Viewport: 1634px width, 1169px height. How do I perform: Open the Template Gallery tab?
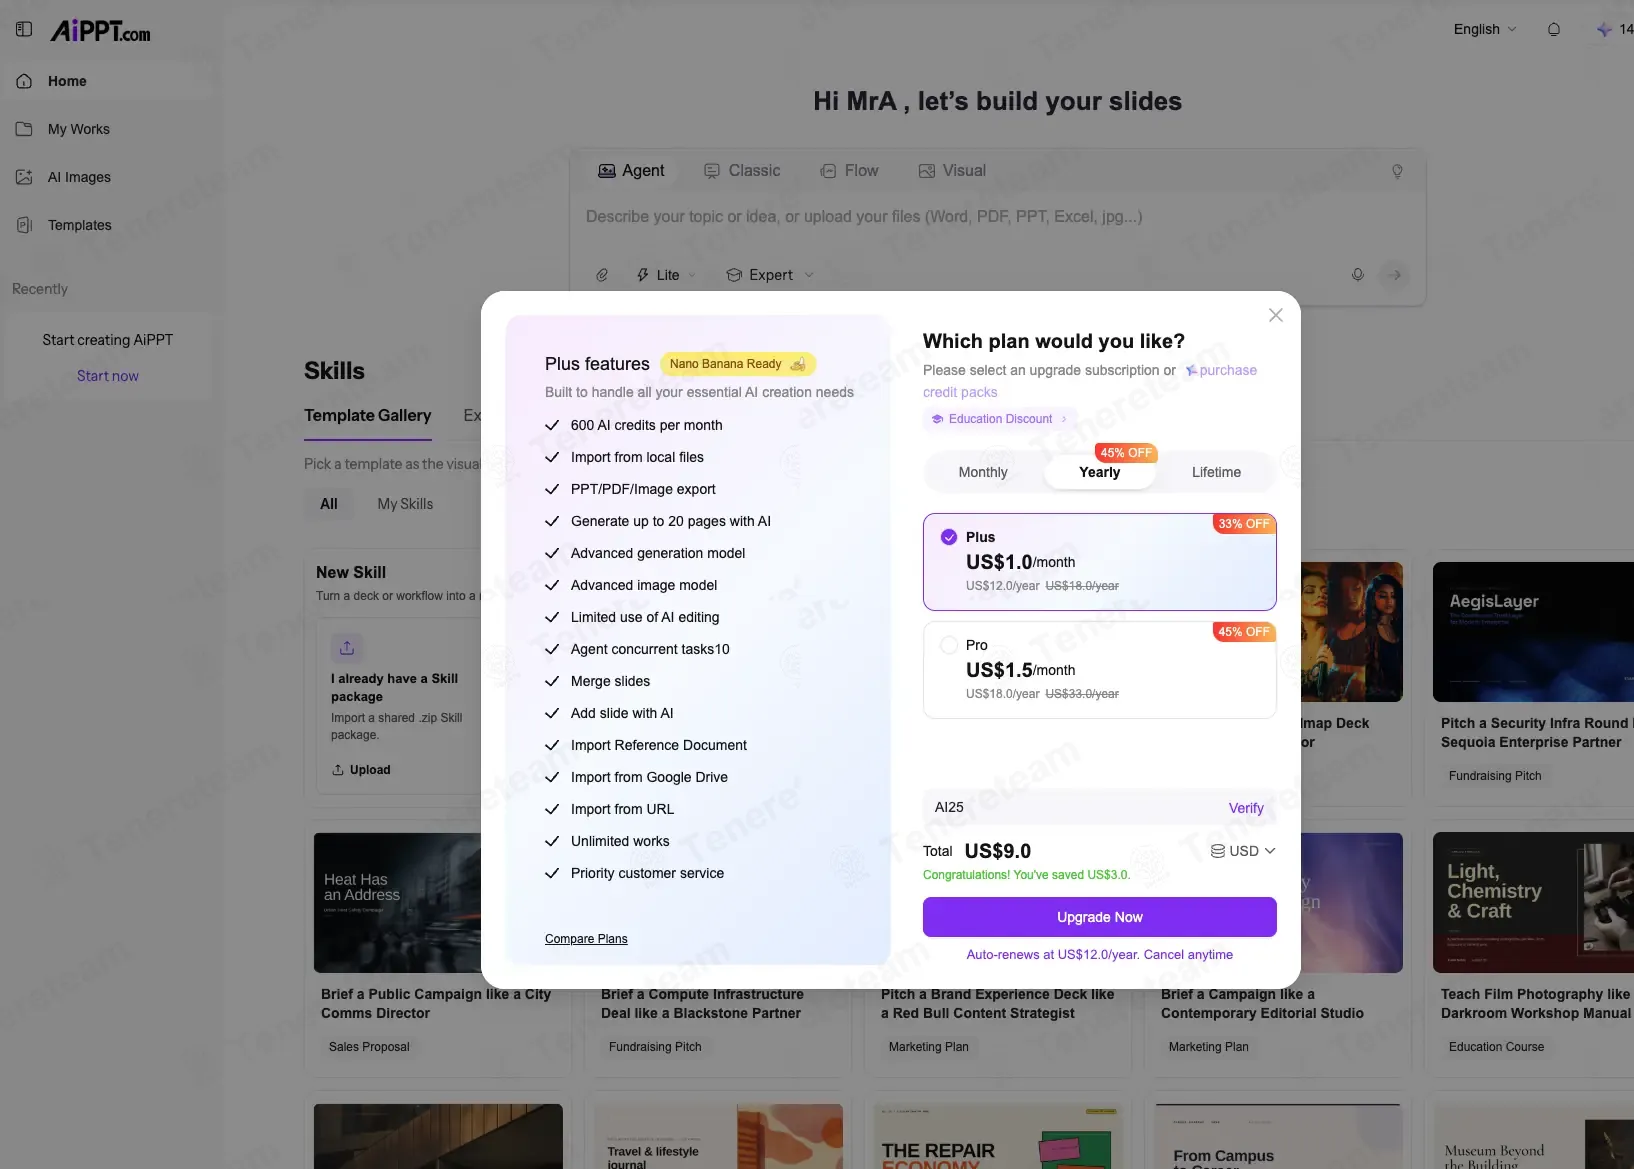coord(368,415)
